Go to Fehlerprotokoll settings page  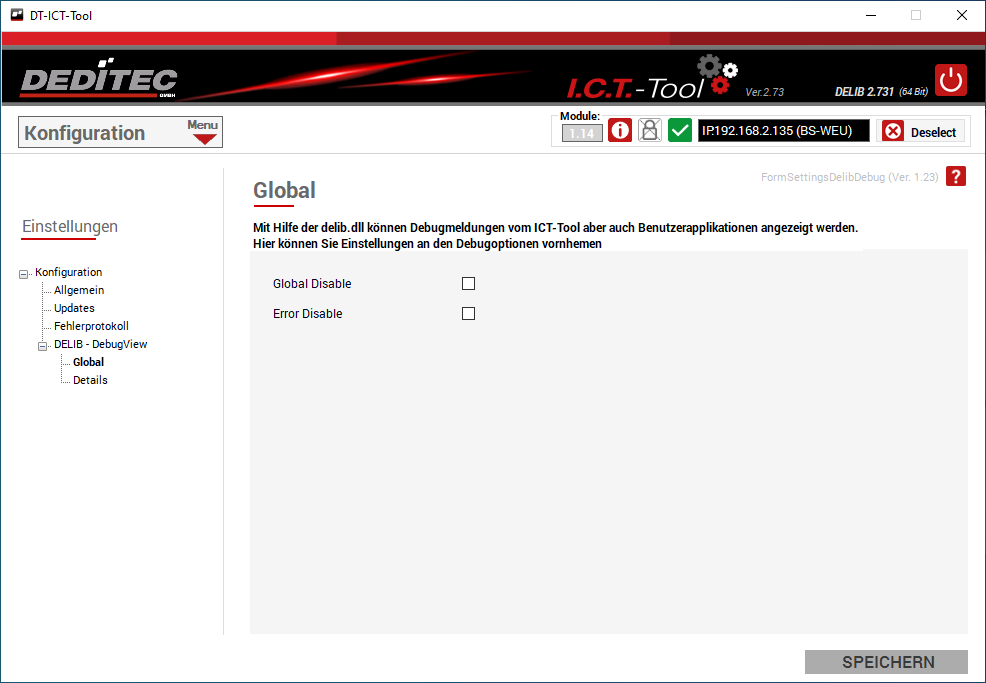click(x=91, y=326)
